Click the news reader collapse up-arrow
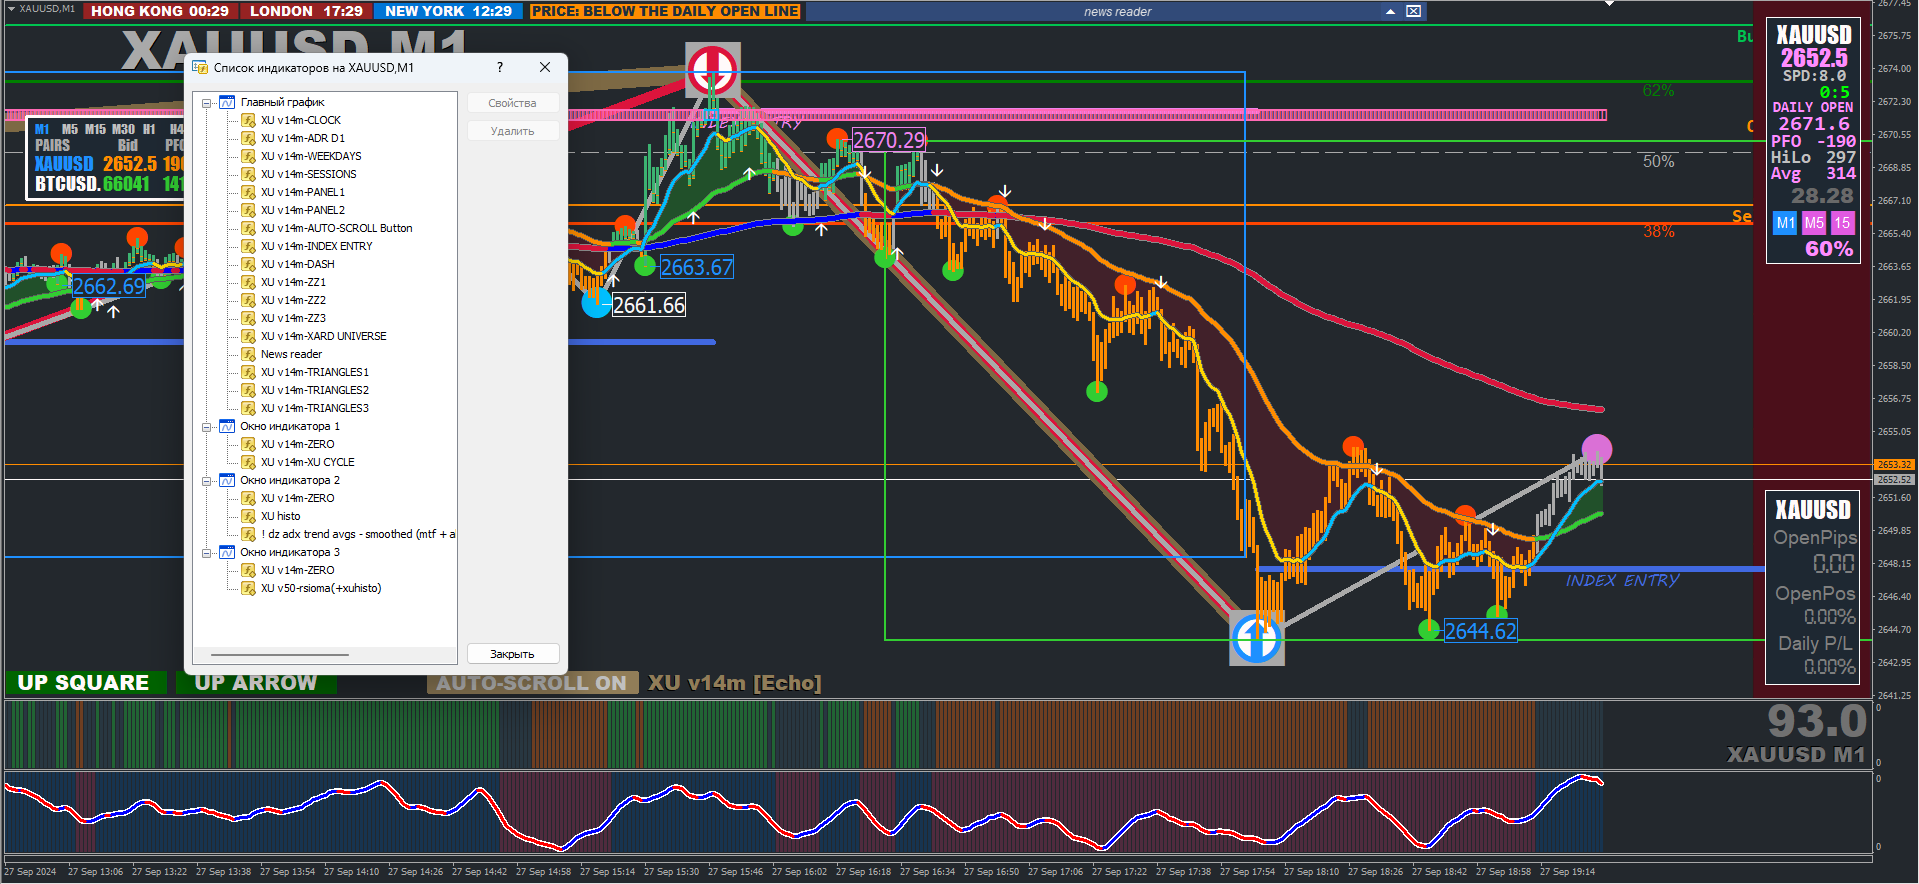Screen dimensions: 1919x884 pos(1390,11)
